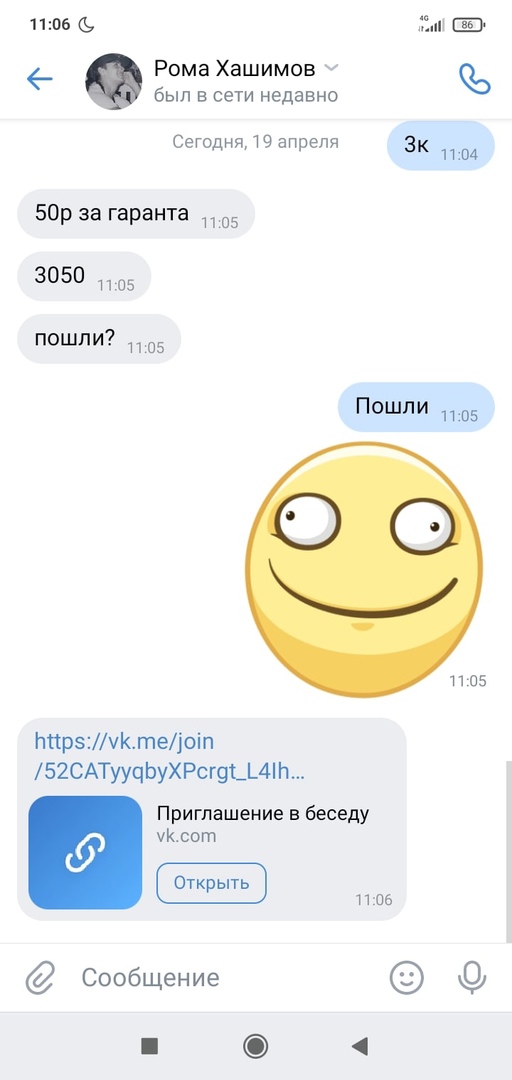The height and width of the screenshot is (1080, 512).
Task: Select the Приглашение в беседу title
Action: (x=263, y=813)
